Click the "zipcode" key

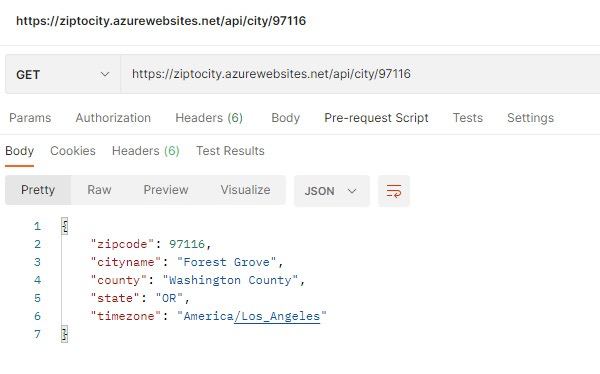[x=122, y=244]
